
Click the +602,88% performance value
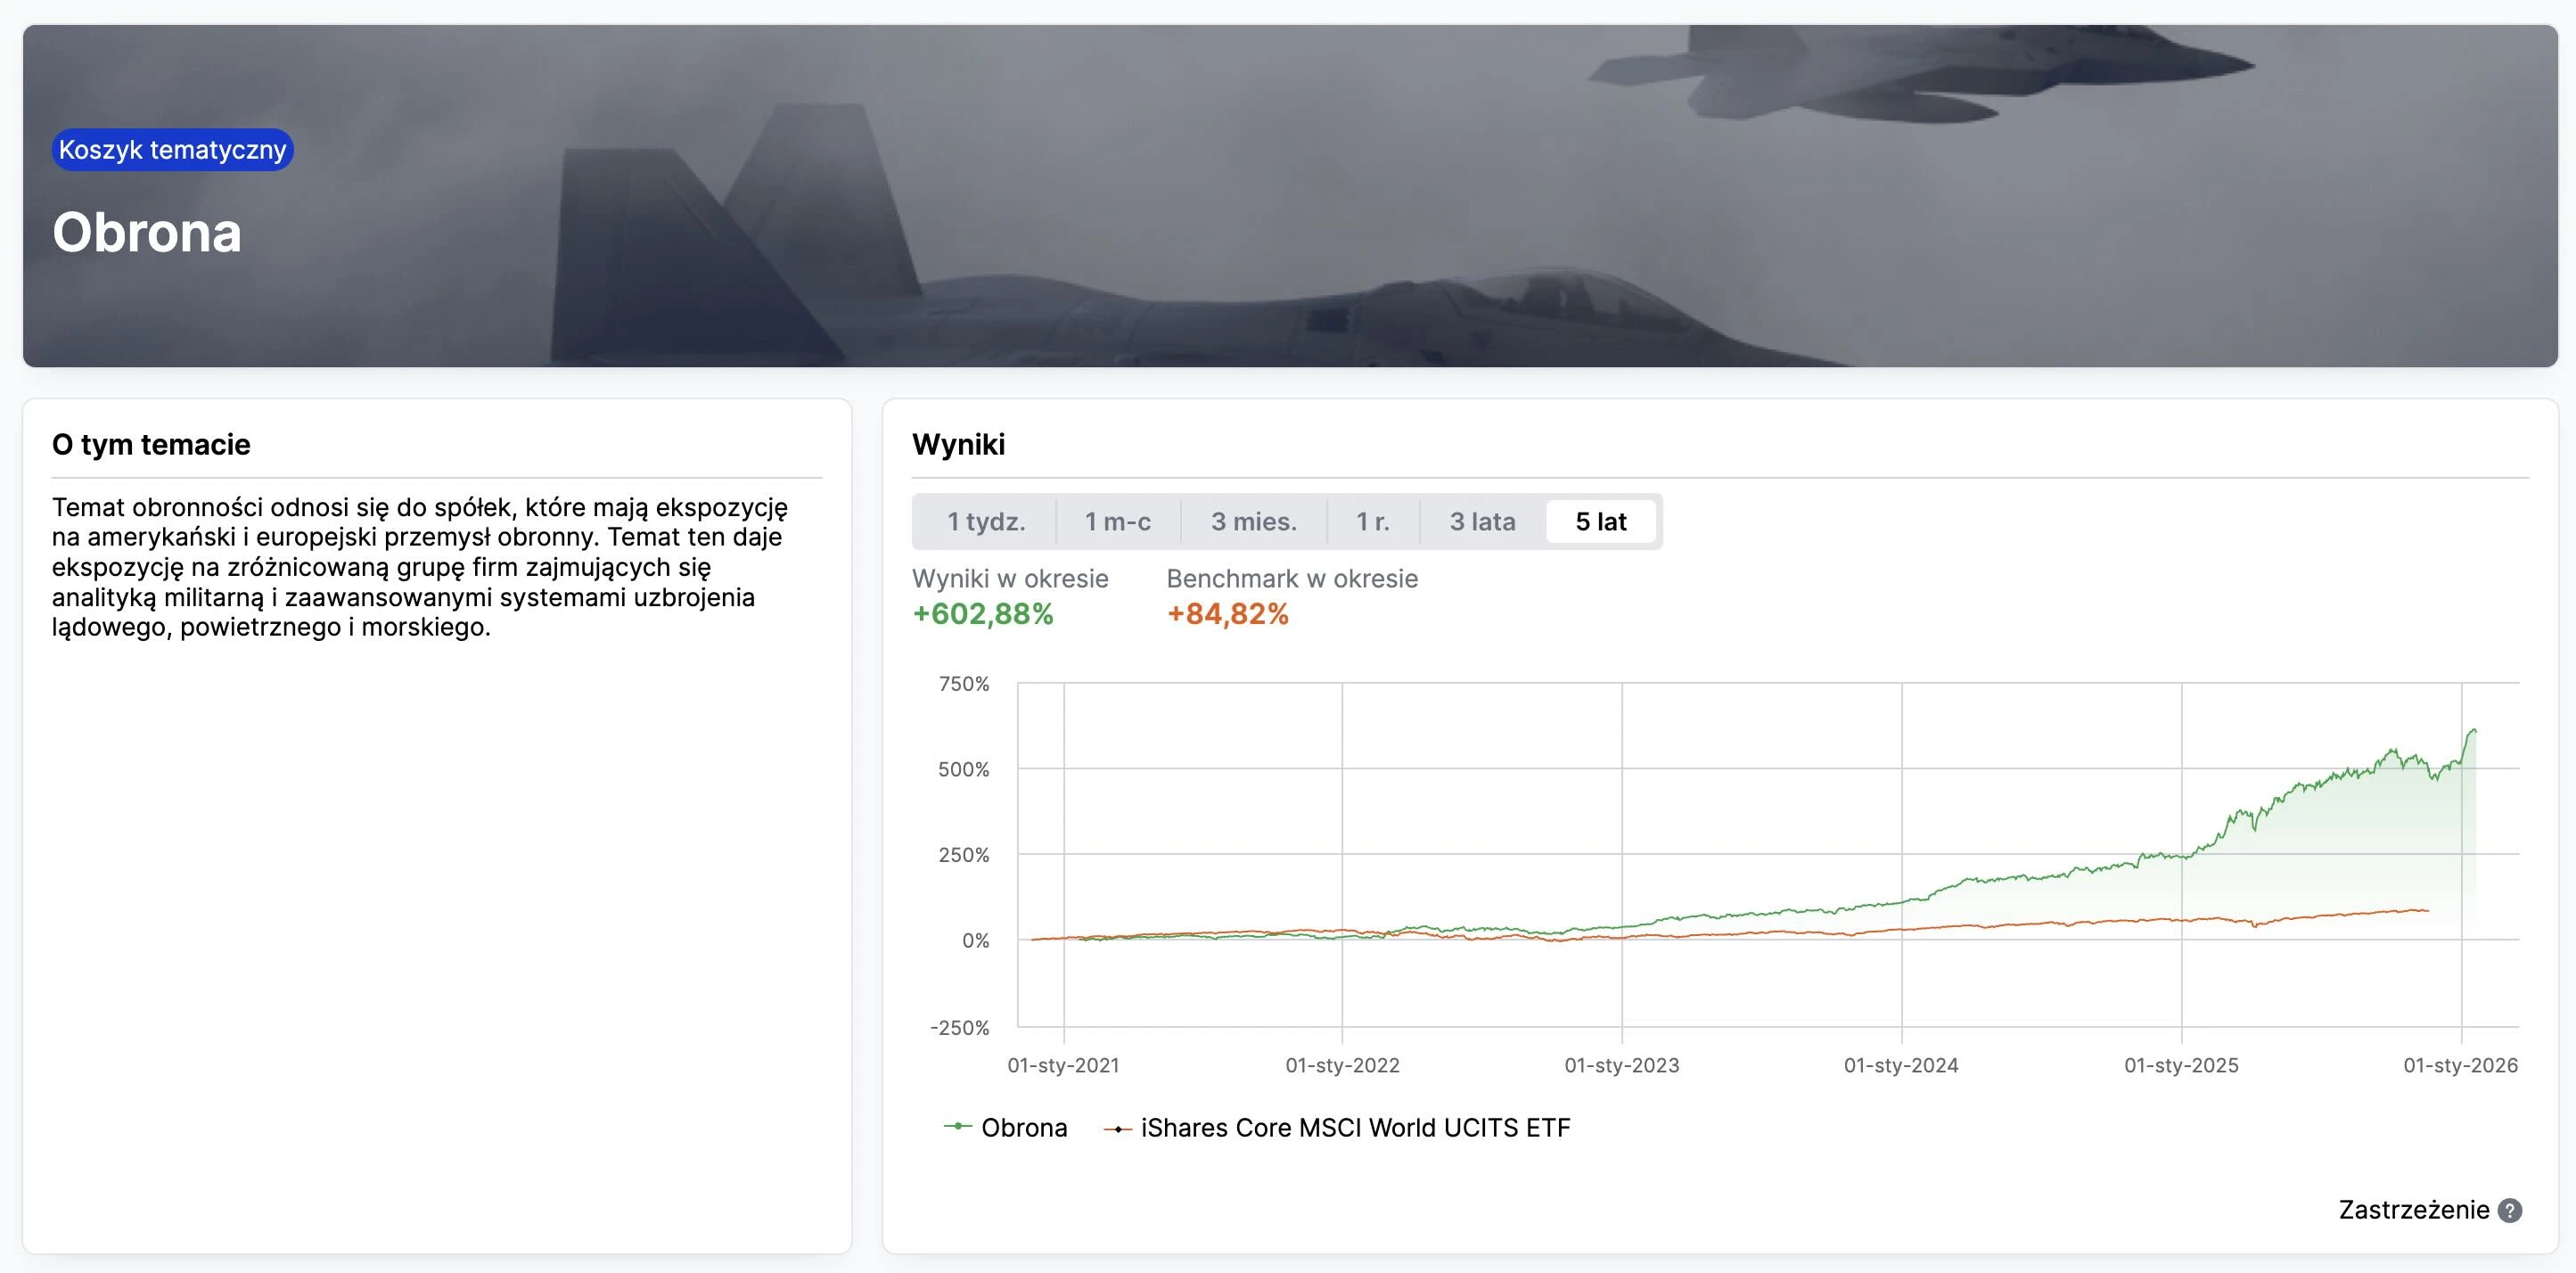click(982, 614)
